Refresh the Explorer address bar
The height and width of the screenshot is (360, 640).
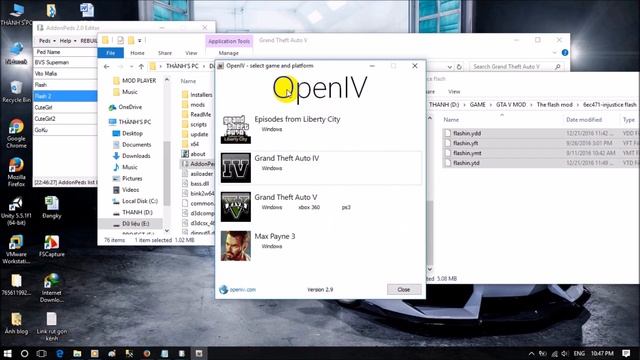pos(459,67)
